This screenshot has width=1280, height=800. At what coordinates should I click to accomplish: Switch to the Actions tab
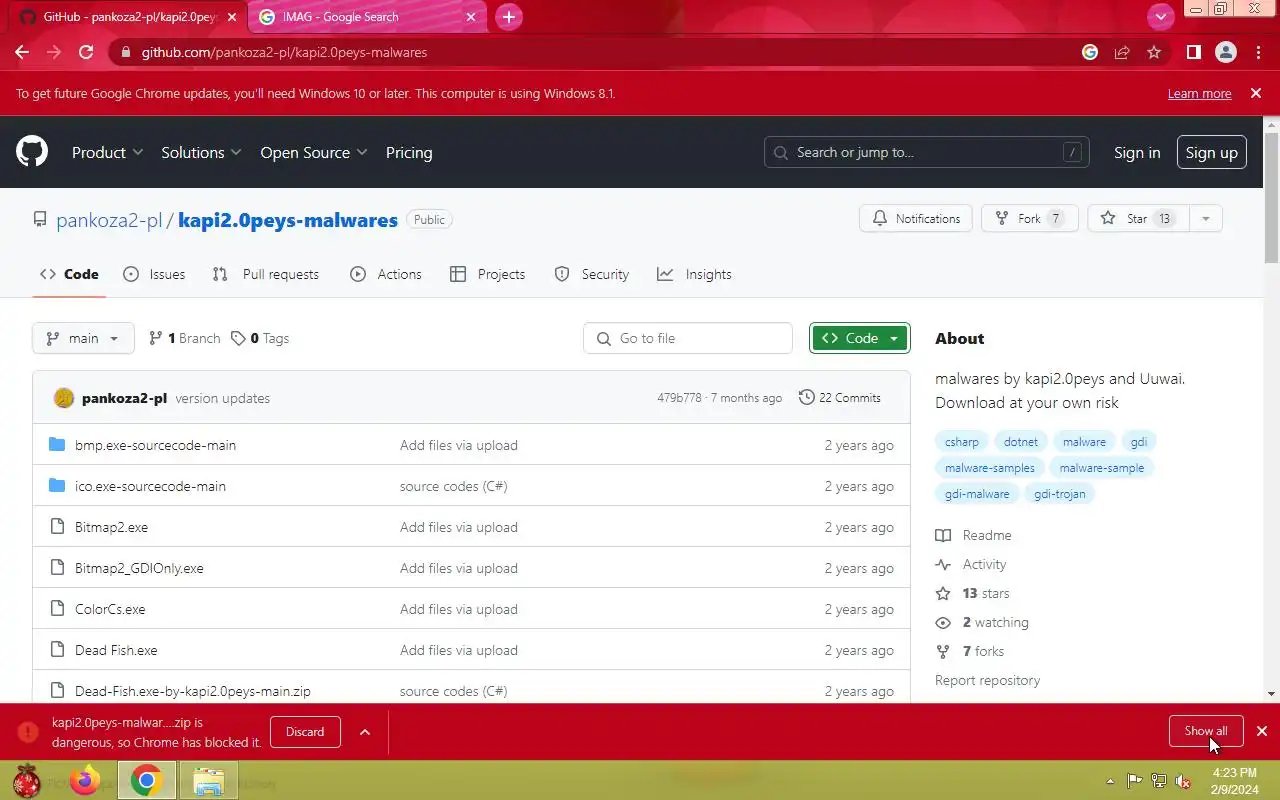click(x=386, y=274)
